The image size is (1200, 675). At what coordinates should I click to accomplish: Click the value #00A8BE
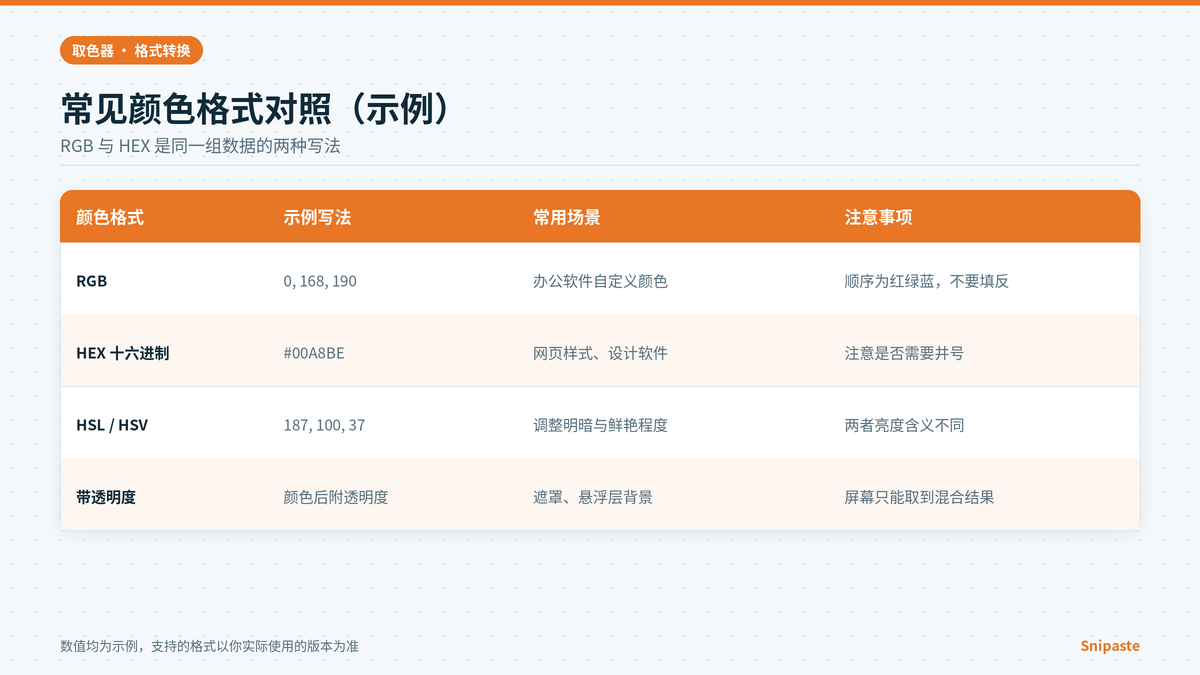pos(315,353)
